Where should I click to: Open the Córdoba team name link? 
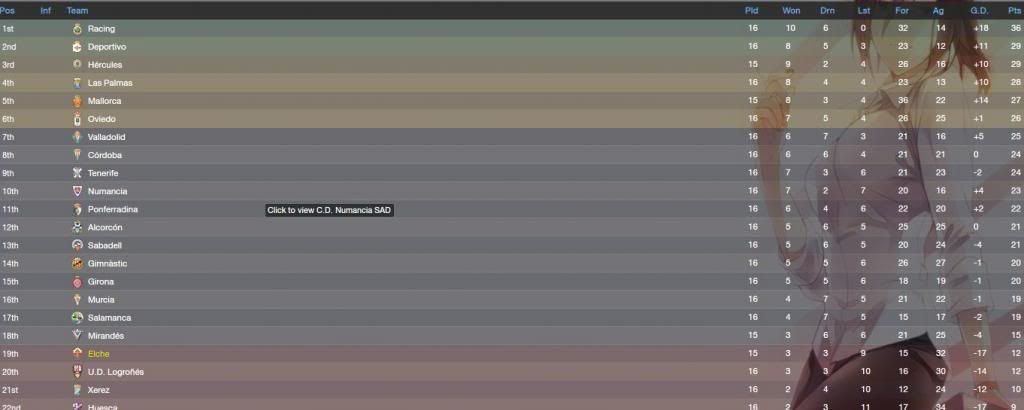click(104, 155)
